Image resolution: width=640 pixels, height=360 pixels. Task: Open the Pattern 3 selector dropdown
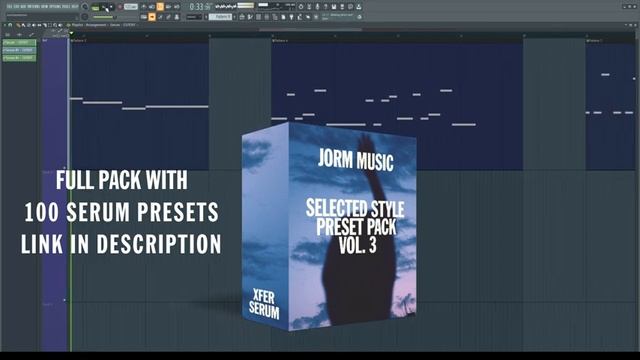click(x=220, y=17)
